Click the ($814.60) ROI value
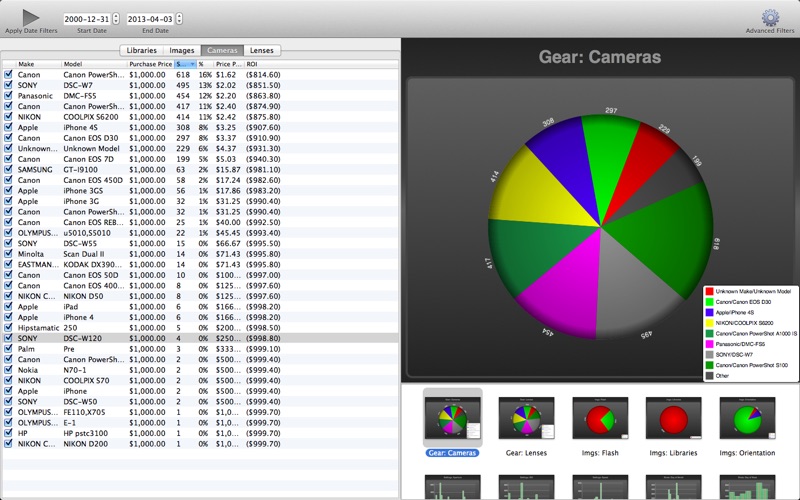The image size is (800, 500). click(x=263, y=74)
